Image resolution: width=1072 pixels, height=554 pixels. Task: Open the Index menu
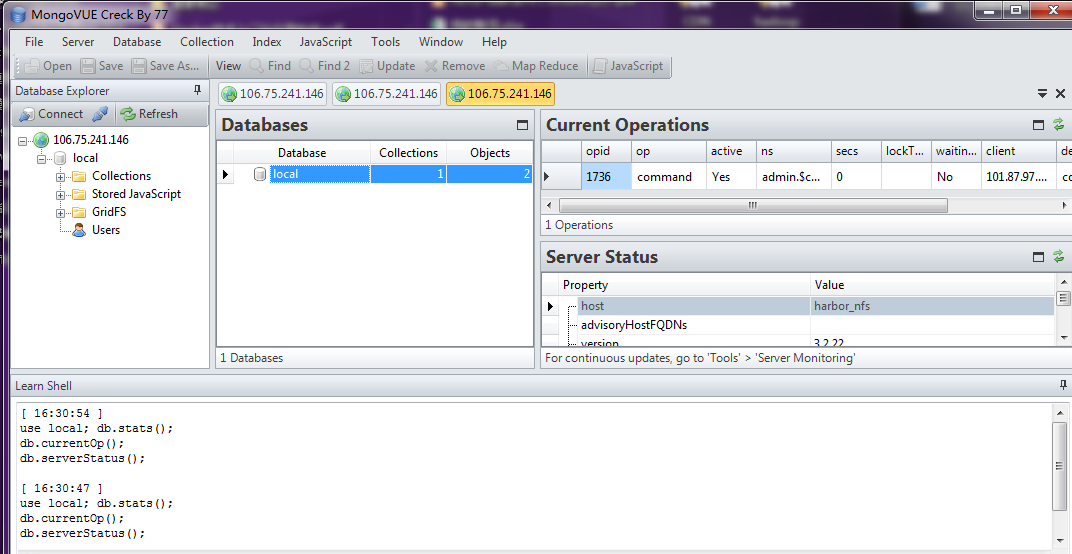267,42
